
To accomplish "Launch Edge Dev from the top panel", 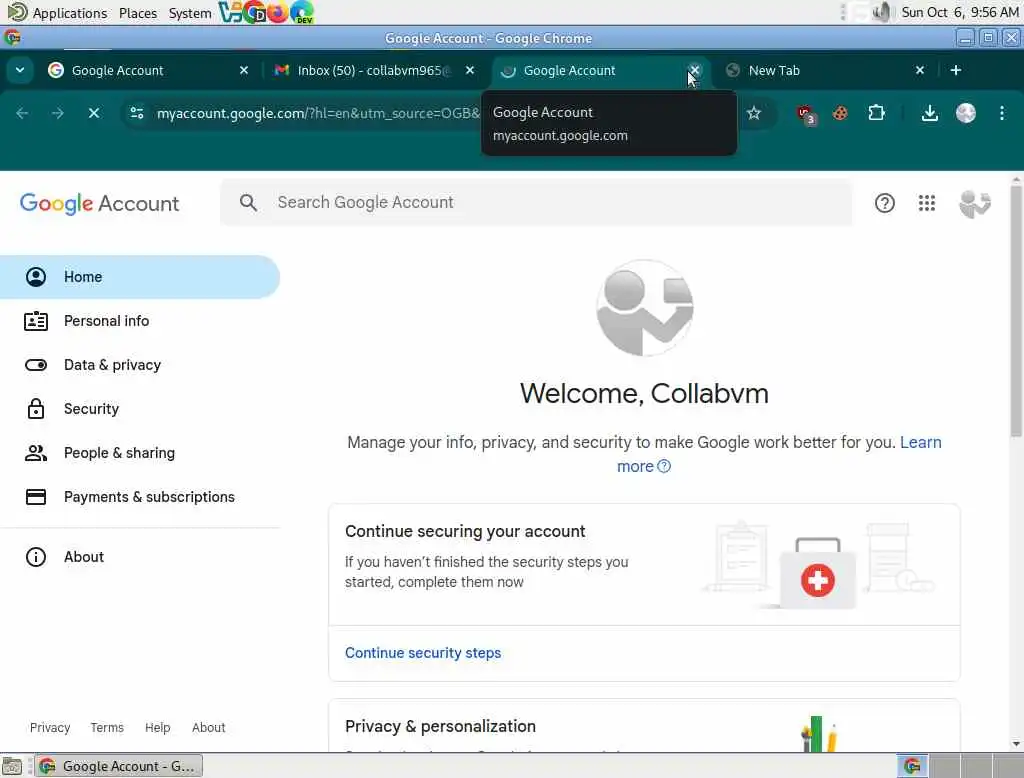I will [302, 12].
